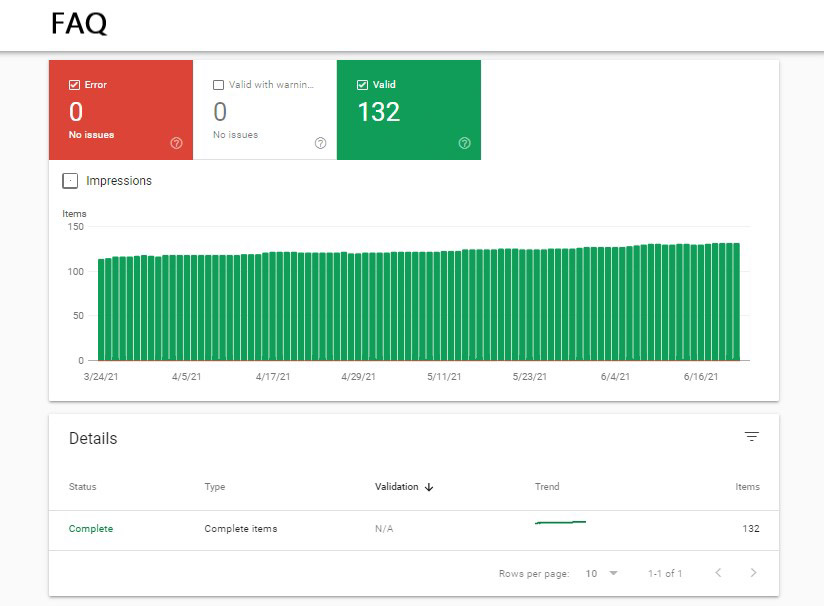This screenshot has height=606, width=824.
Task: Click help icon in green Valid card
Action: (x=464, y=143)
